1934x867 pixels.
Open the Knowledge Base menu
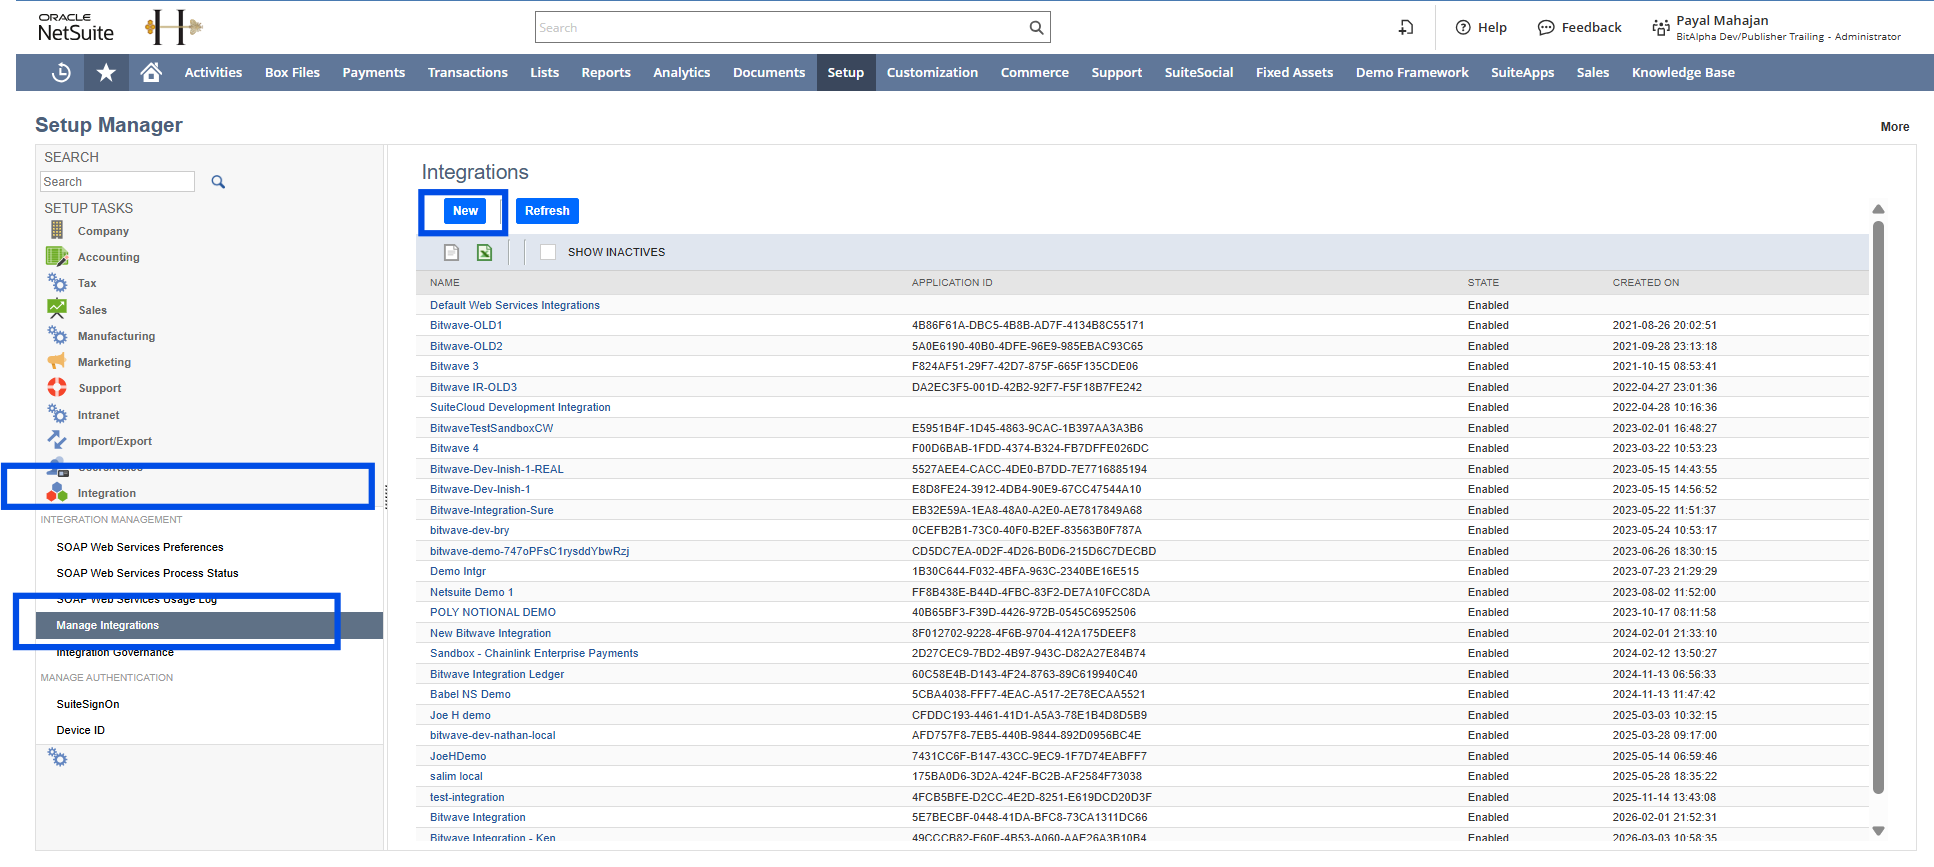[x=1683, y=72]
